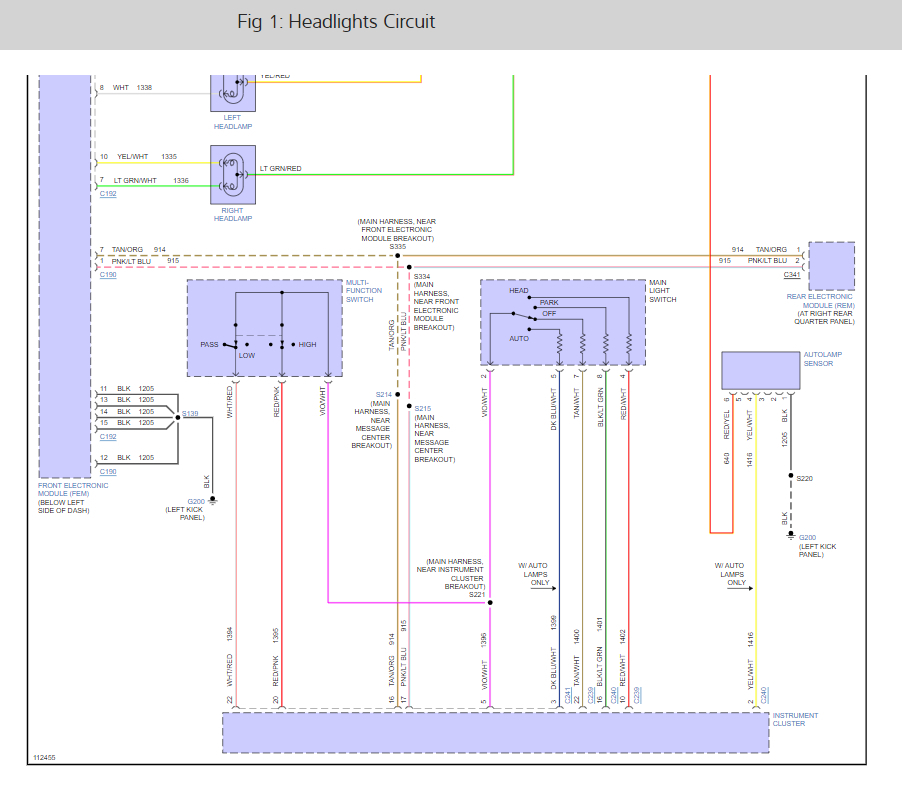Open C239 link beside RED/WHT wire

coord(637,696)
